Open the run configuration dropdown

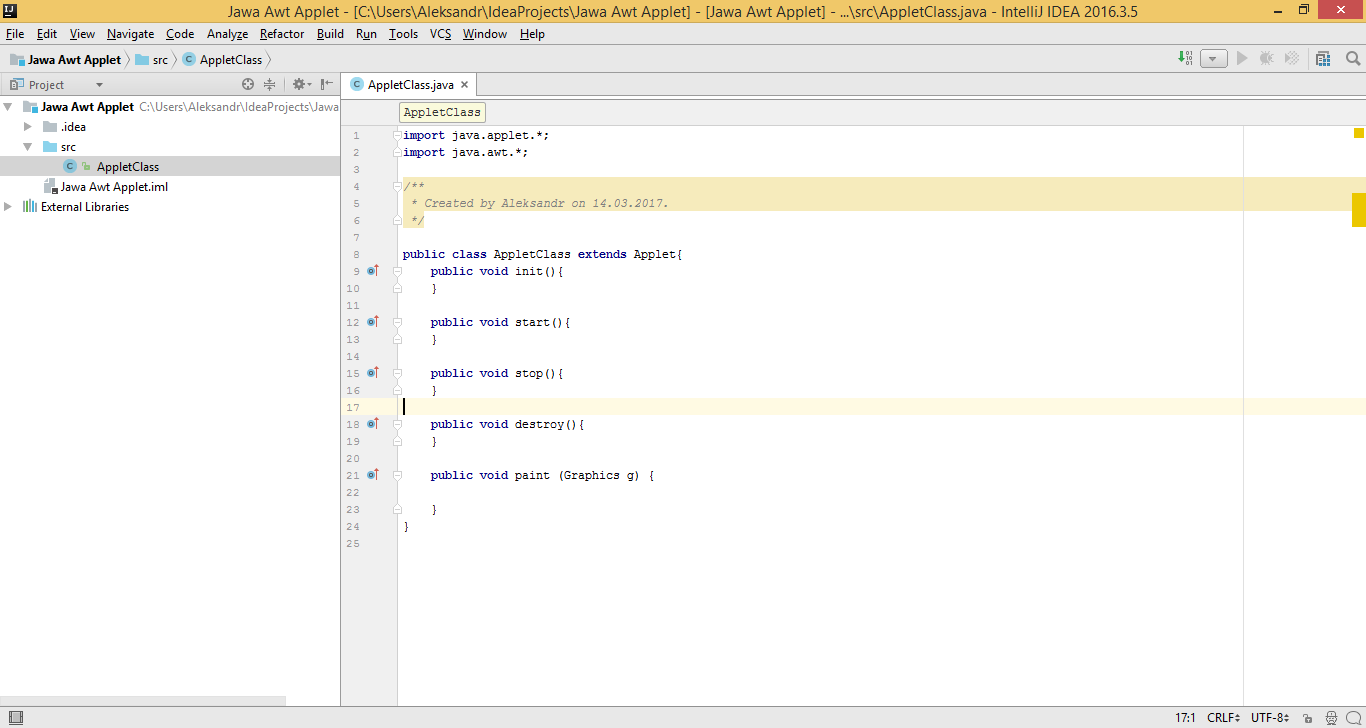(1213, 59)
